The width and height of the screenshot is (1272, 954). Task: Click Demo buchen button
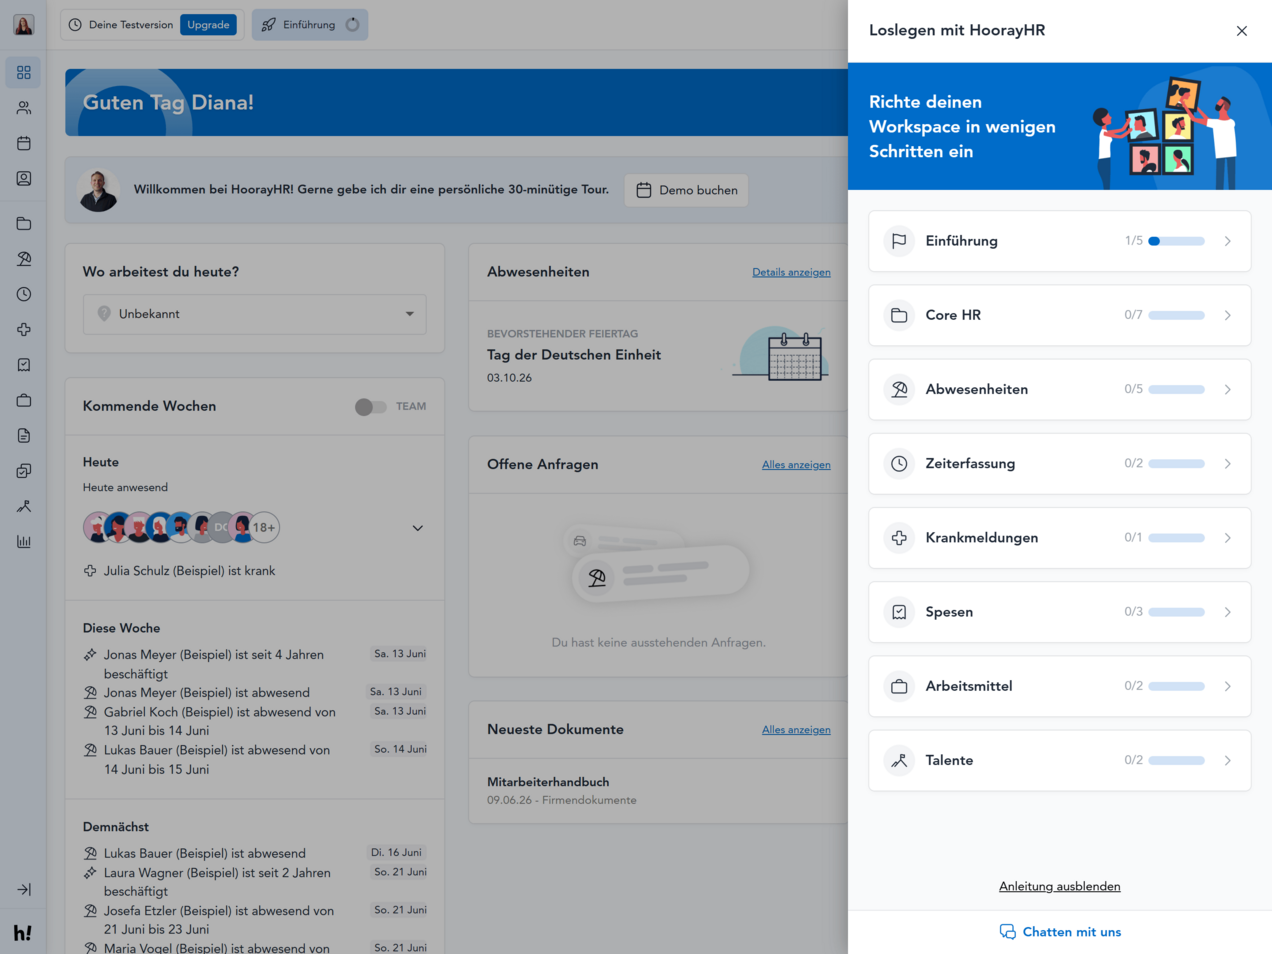pyautogui.click(x=687, y=190)
